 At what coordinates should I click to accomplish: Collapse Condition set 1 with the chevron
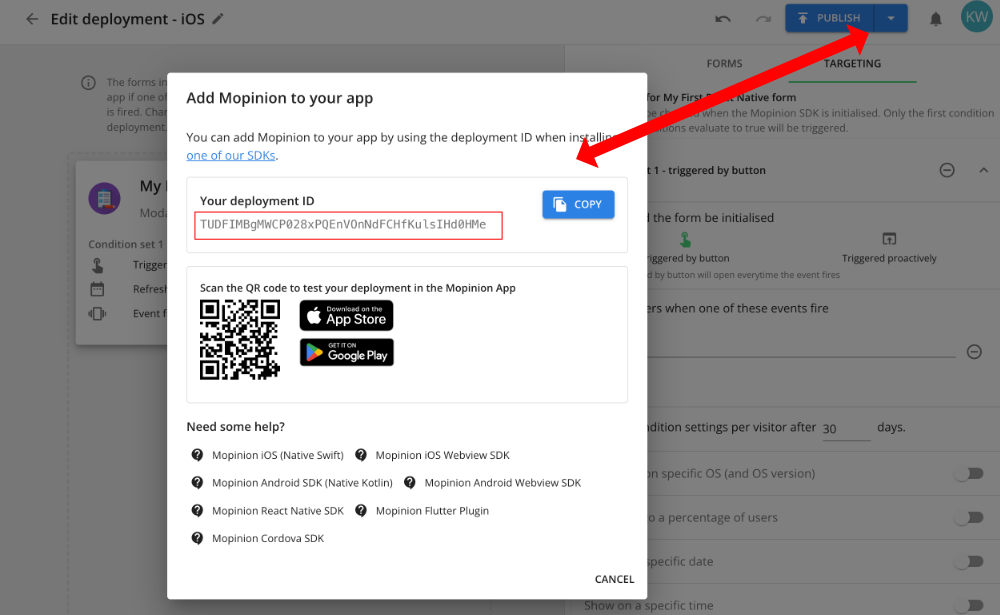pos(981,170)
